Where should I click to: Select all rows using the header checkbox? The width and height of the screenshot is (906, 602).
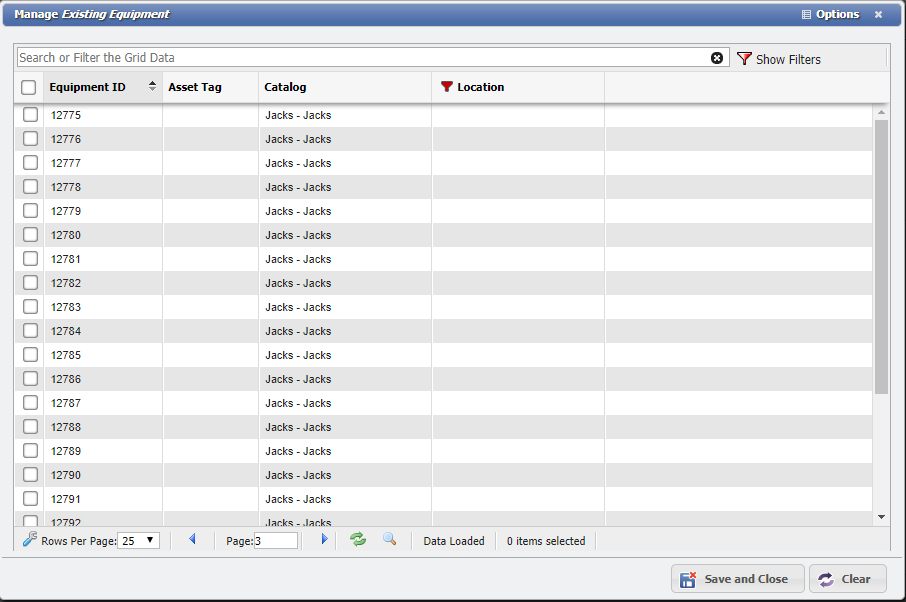[29, 87]
